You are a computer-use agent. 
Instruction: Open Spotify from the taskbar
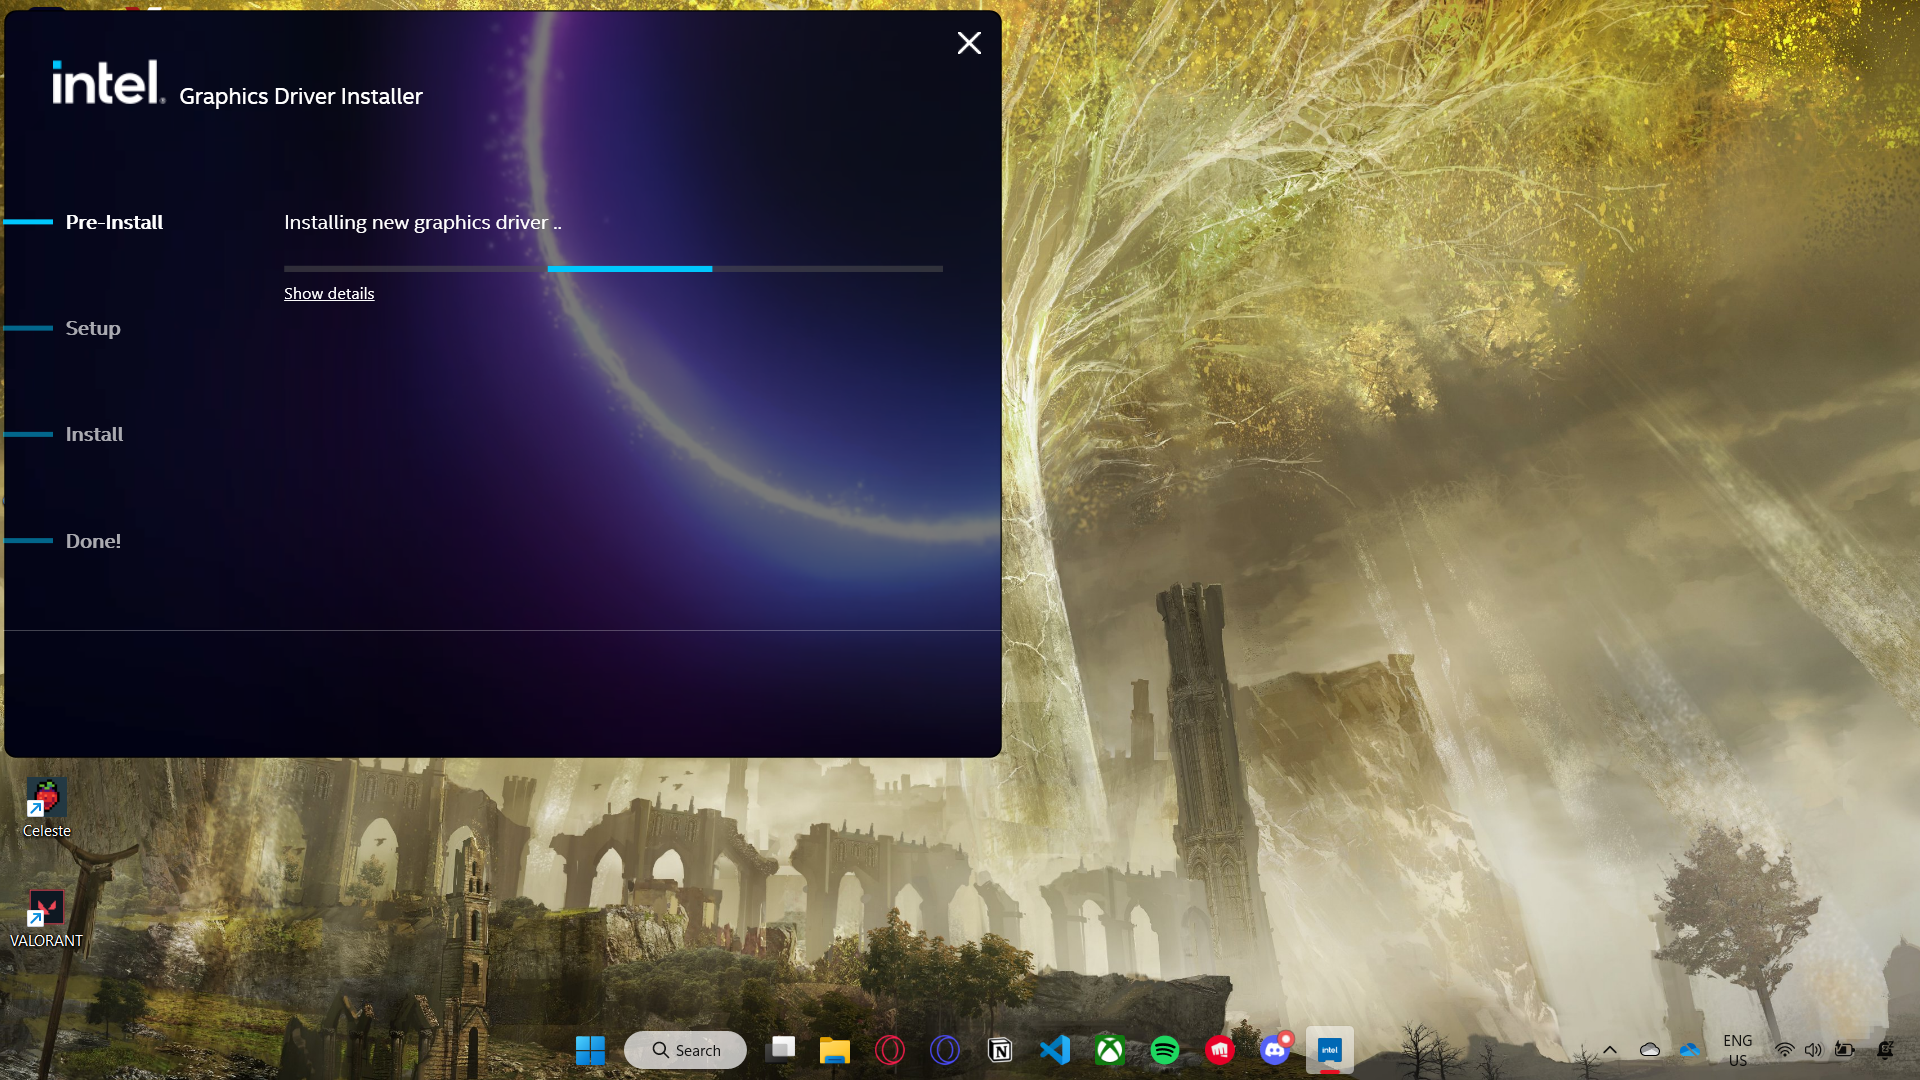[1164, 1050]
